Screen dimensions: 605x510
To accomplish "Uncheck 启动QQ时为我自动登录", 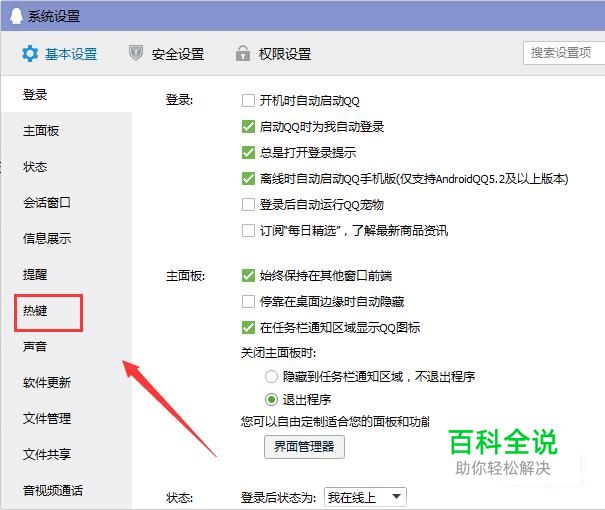I will tap(248, 127).
